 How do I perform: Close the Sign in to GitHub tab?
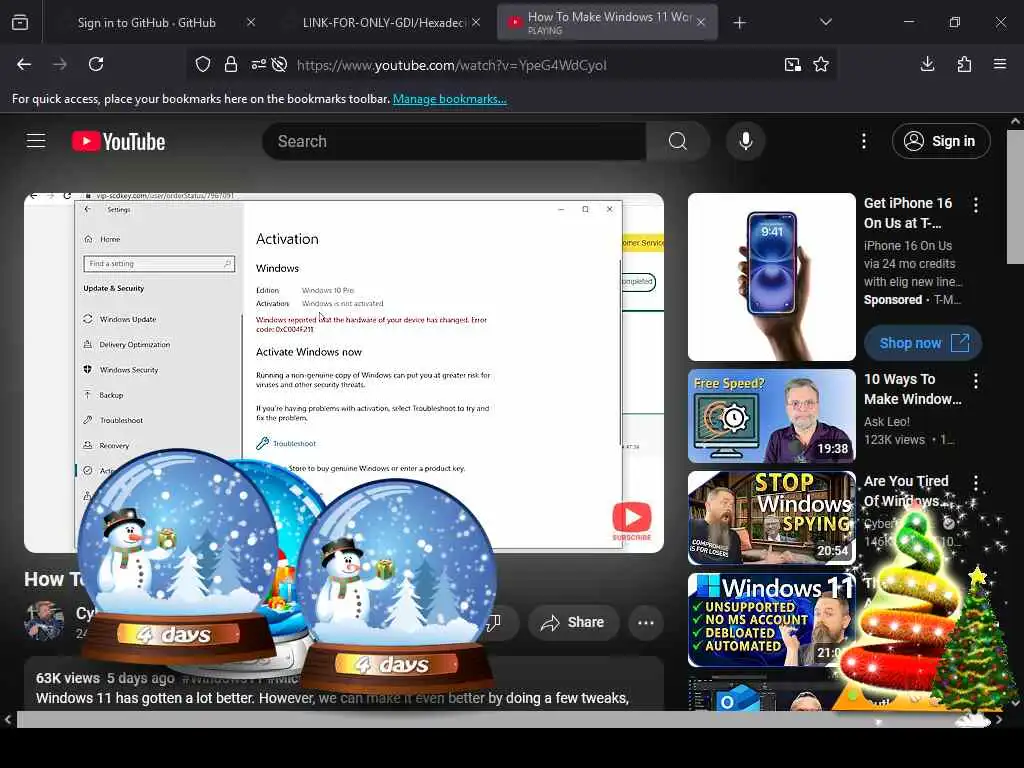click(x=251, y=22)
